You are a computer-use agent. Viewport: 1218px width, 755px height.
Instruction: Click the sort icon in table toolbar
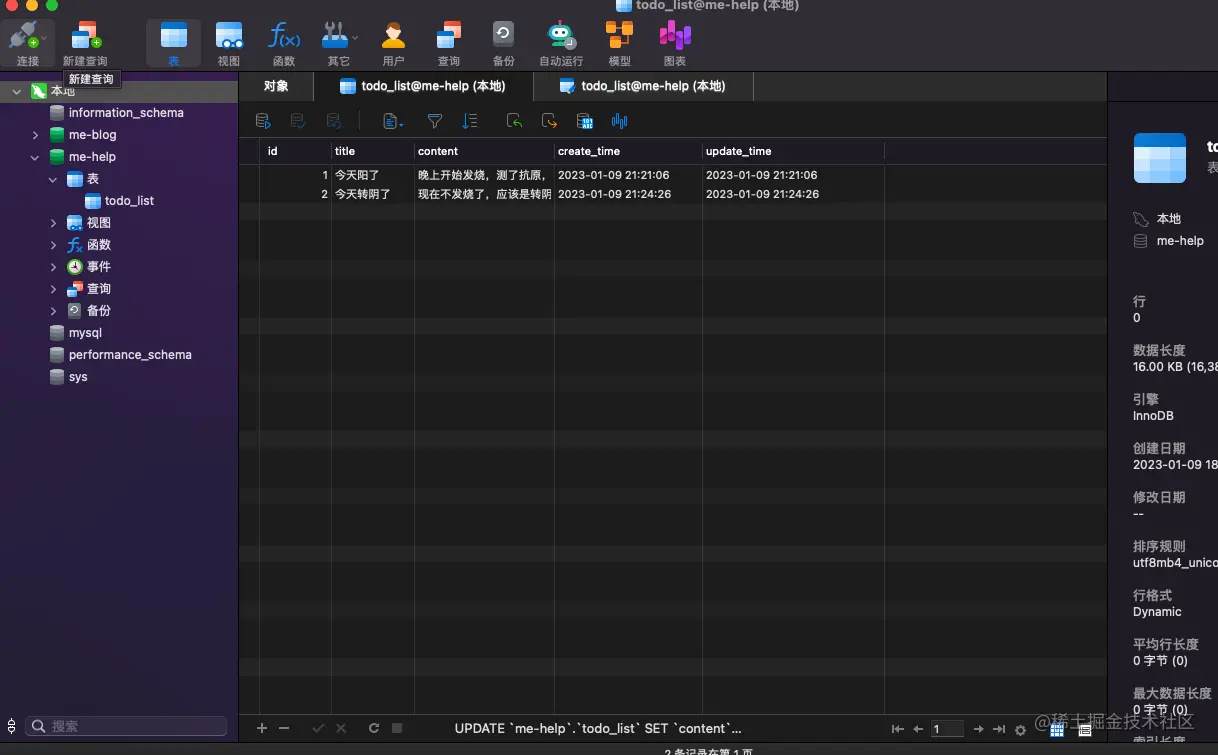tap(470, 121)
